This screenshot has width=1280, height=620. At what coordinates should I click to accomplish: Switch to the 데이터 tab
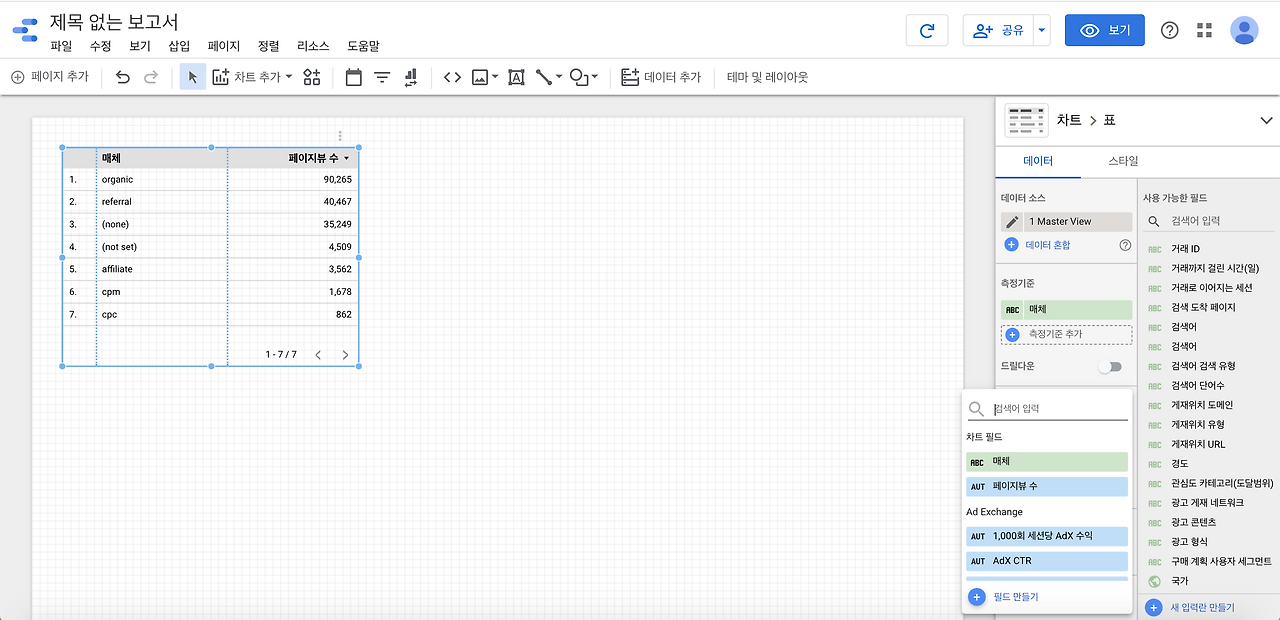[1038, 161]
